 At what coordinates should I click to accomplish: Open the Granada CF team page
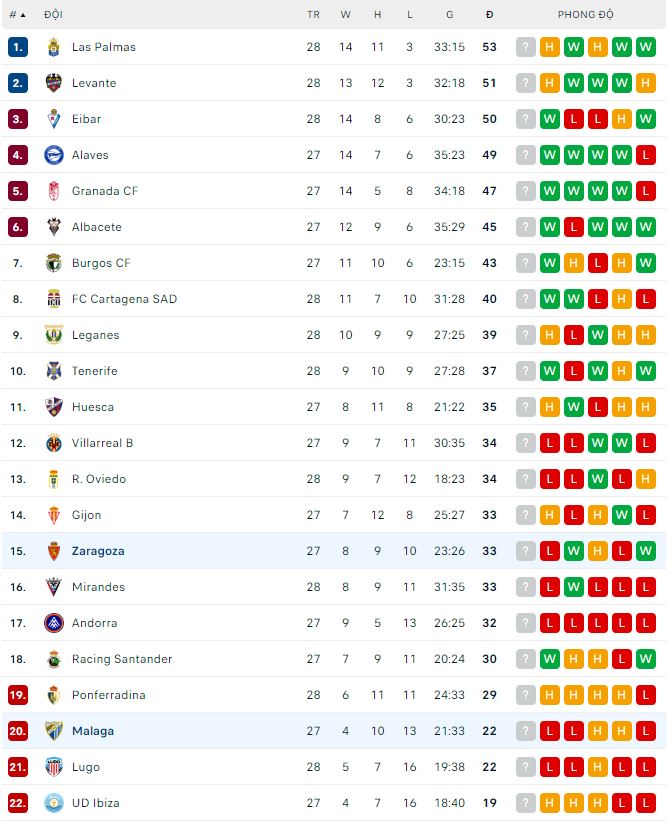click(x=105, y=191)
